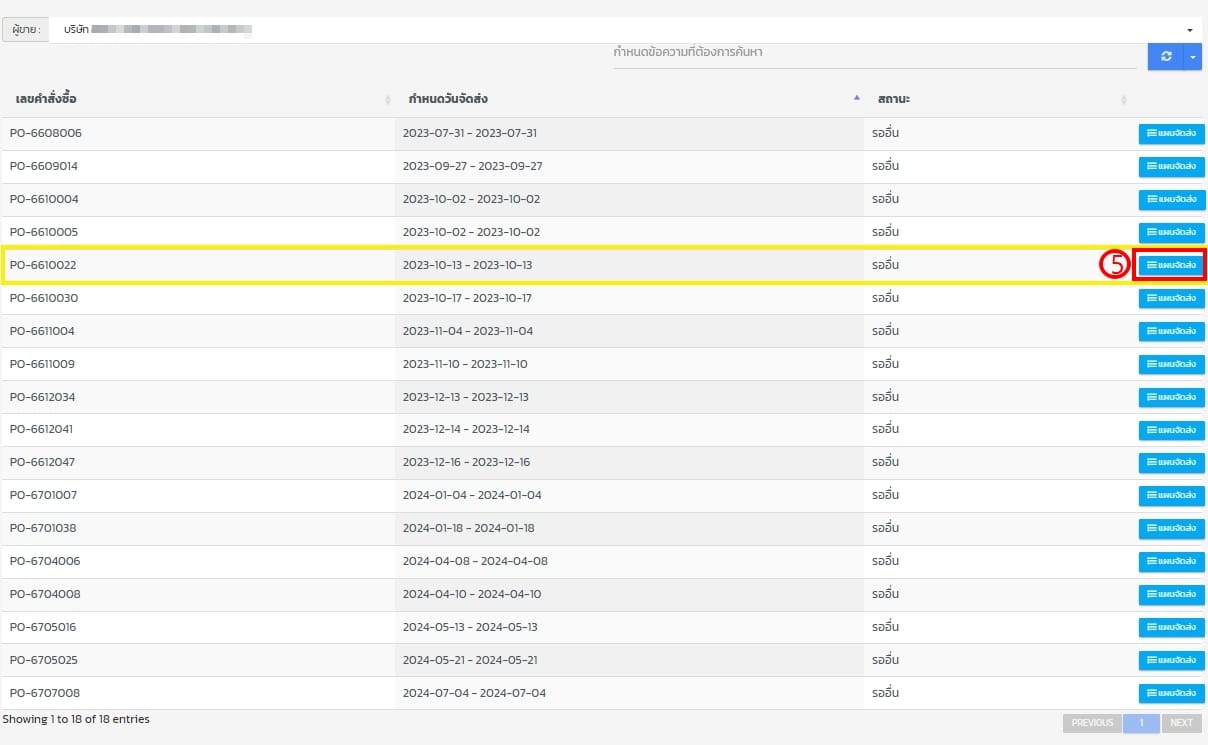Click the blue refresh icon button
The height and width of the screenshot is (745, 1208).
tap(1165, 57)
